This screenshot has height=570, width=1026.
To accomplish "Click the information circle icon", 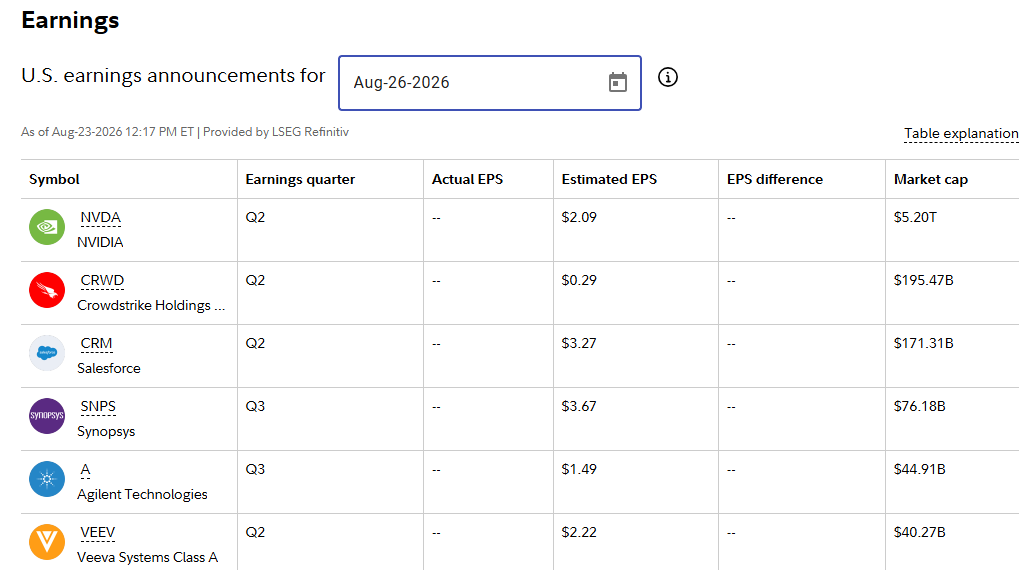I will [667, 77].
